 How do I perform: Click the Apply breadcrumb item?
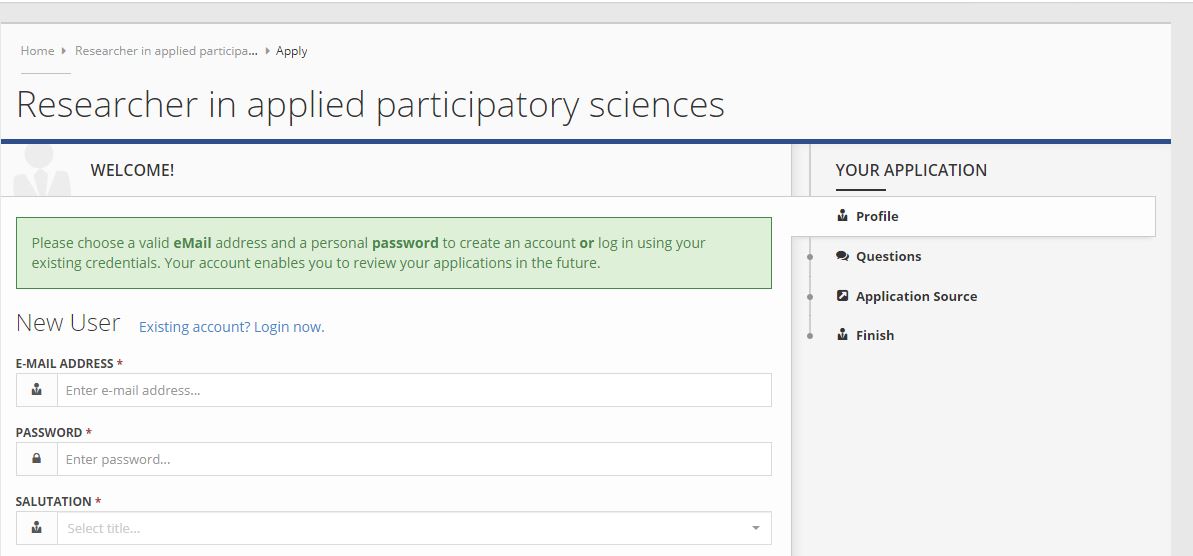(x=292, y=51)
